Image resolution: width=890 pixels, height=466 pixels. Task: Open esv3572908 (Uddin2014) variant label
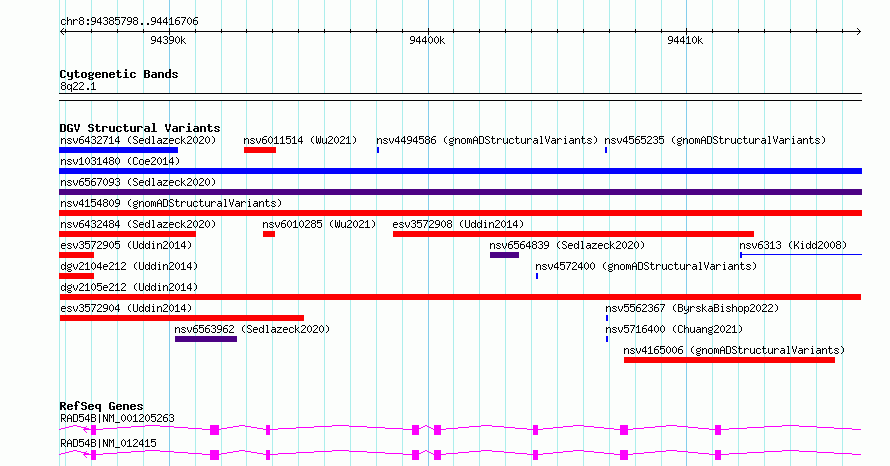[x=458, y=224]
